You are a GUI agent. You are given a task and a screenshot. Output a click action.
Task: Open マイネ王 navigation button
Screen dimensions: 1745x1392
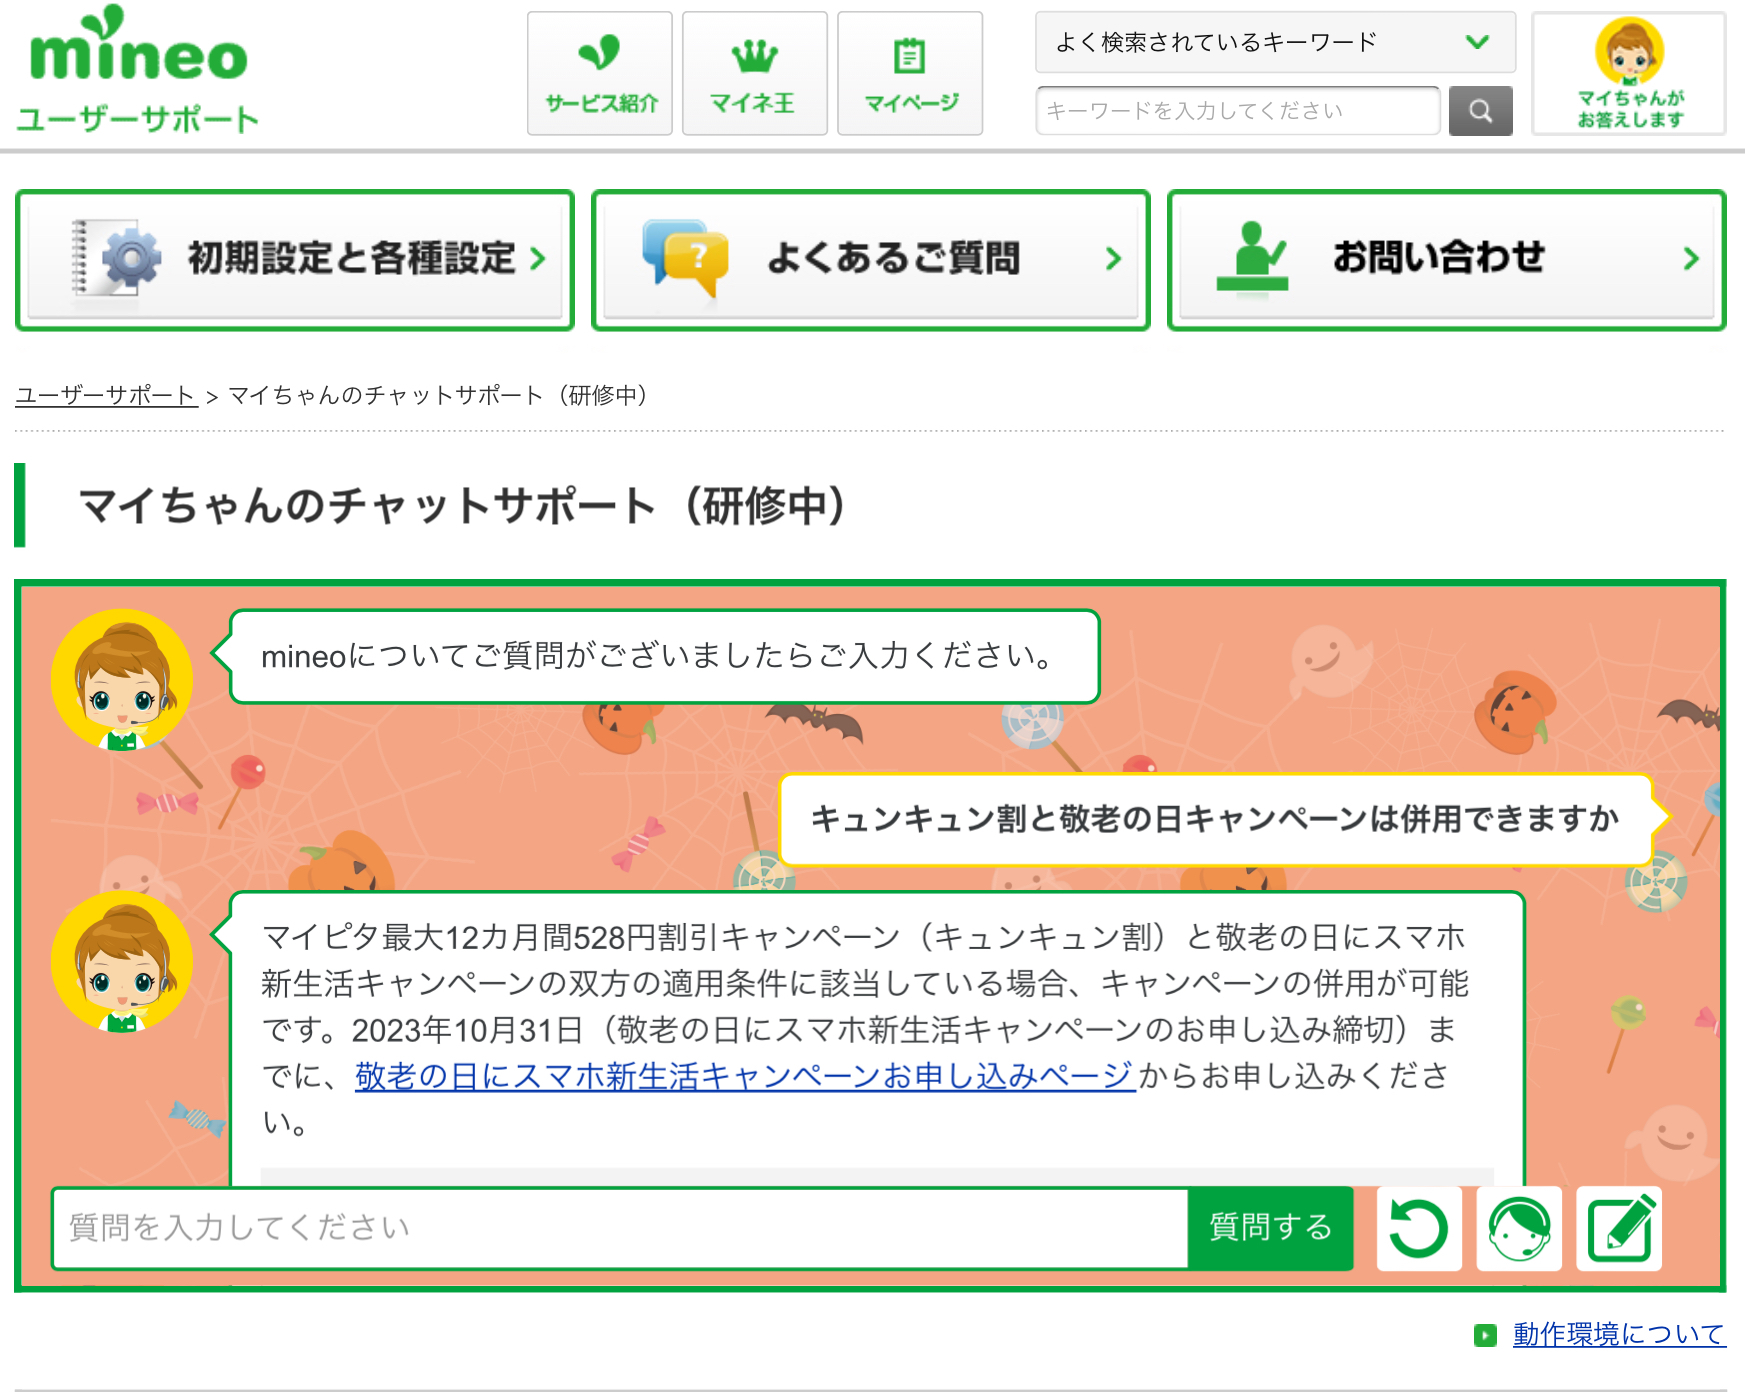click(x=755, y=73)
